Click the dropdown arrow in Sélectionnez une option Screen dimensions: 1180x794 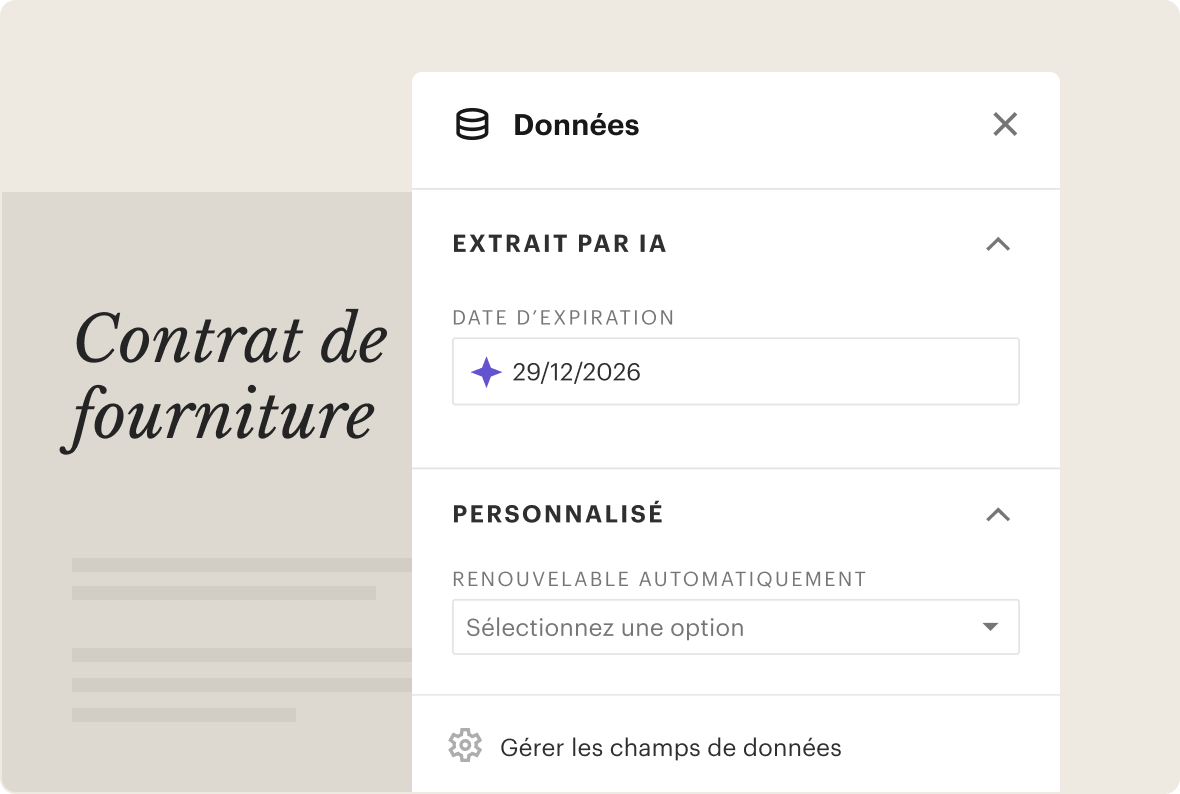990,627
